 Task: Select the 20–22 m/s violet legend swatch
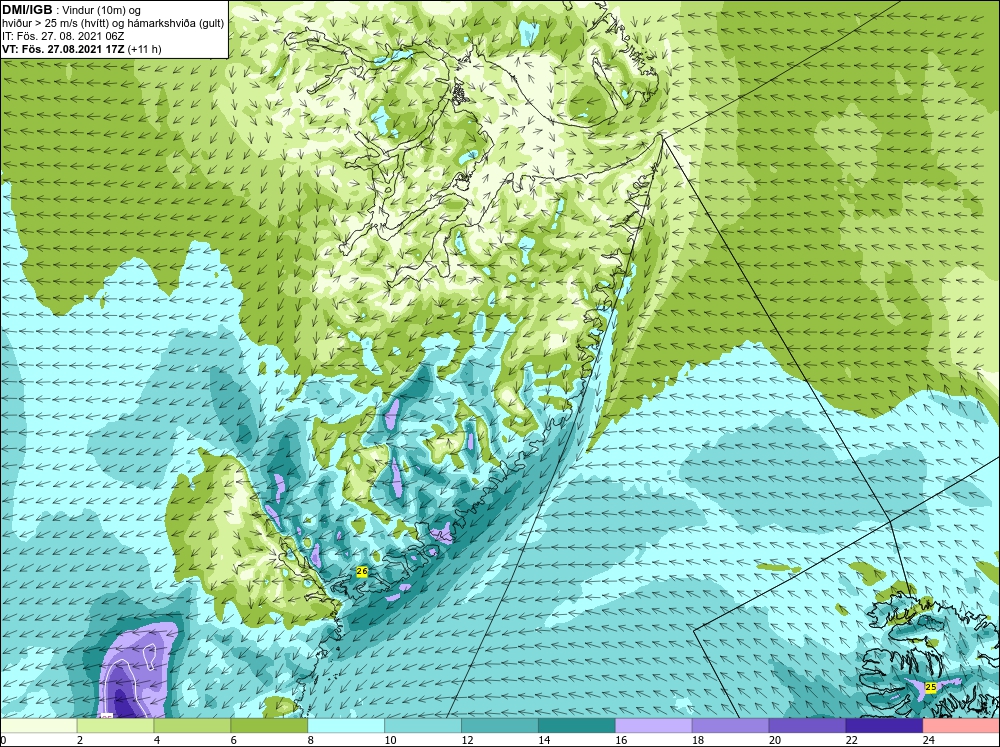807,725
